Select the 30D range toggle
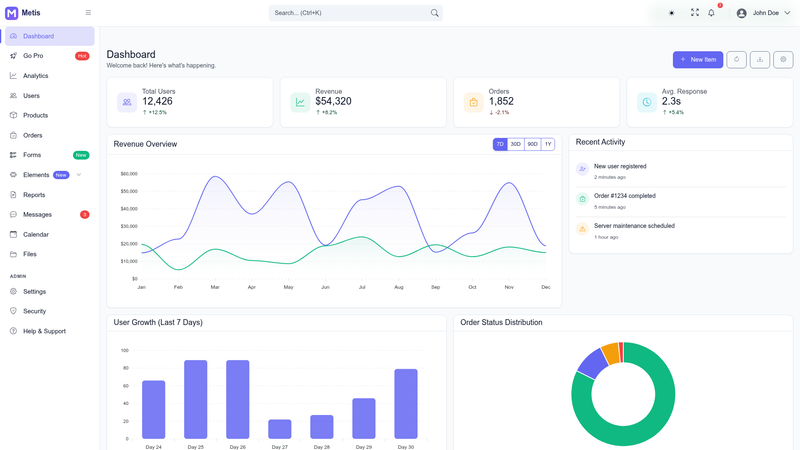The height and width of the screenshot is (450, 800). pos(516,144)
